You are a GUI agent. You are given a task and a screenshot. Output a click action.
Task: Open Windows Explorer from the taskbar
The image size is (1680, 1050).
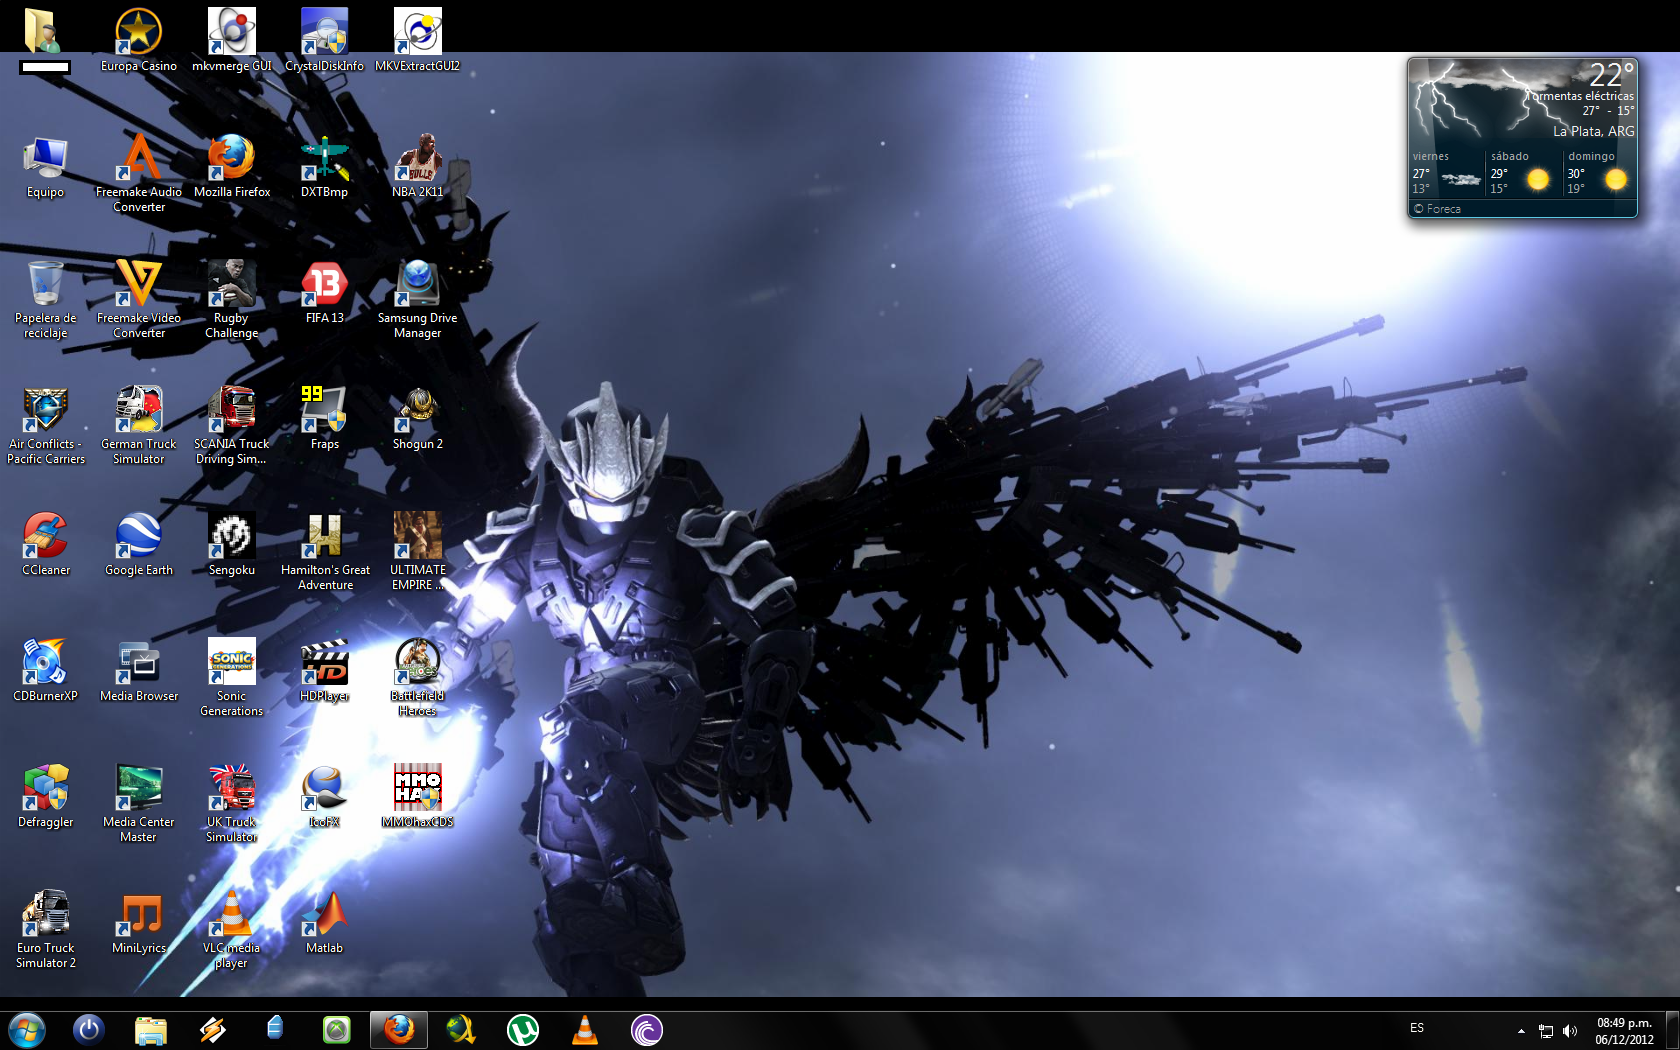click(151, 1030)
